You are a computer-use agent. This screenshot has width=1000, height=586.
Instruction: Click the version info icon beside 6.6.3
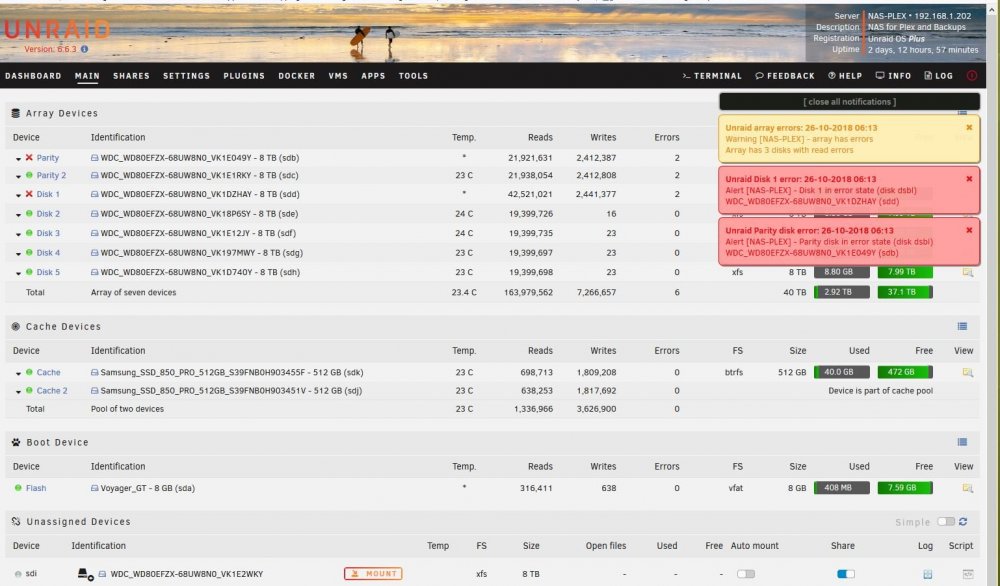(x=84, y=49)
